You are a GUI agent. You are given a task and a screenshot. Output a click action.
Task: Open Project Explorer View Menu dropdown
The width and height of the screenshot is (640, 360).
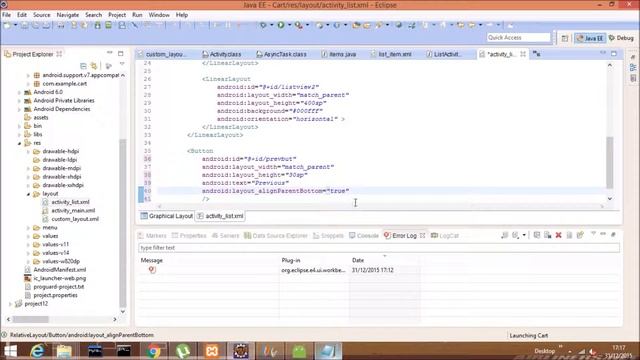122,65
